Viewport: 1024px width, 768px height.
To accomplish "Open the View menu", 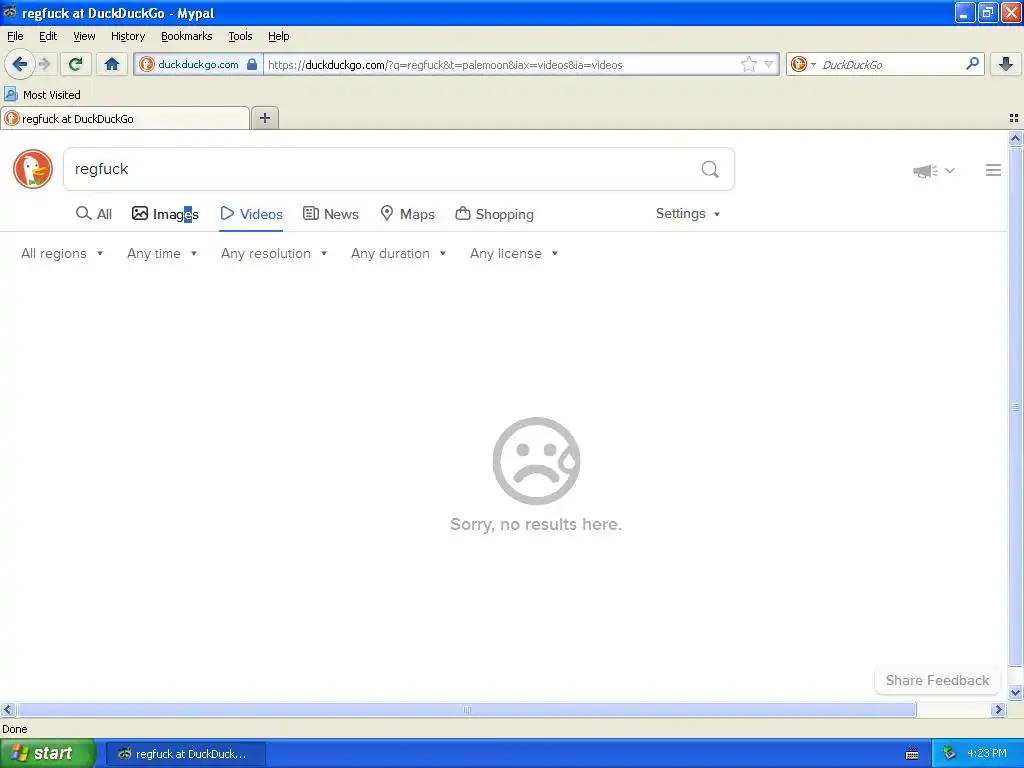I will click(84, 36).
